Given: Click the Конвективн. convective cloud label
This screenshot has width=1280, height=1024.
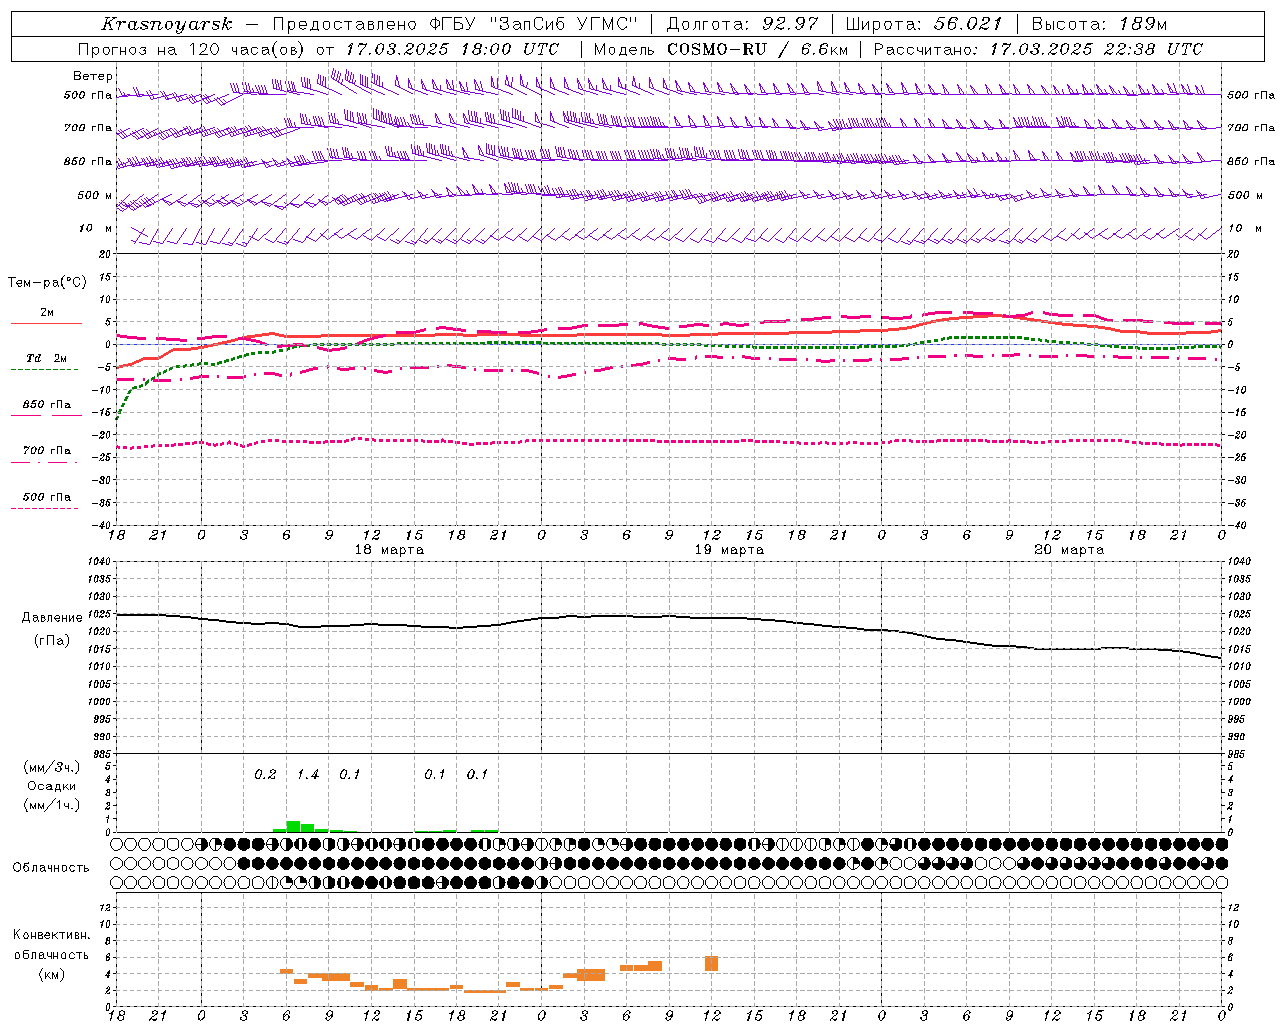Looking at the screenshot, I should [52, 935].
